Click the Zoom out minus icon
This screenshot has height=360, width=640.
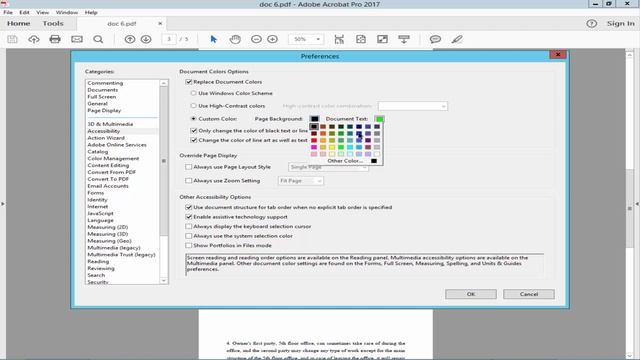256,39
